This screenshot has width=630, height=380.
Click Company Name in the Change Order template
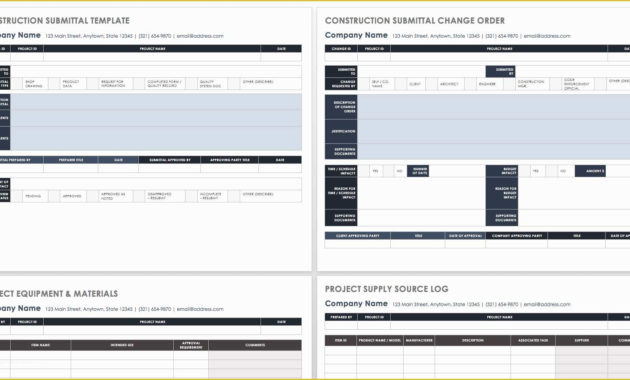pos(356,35)
